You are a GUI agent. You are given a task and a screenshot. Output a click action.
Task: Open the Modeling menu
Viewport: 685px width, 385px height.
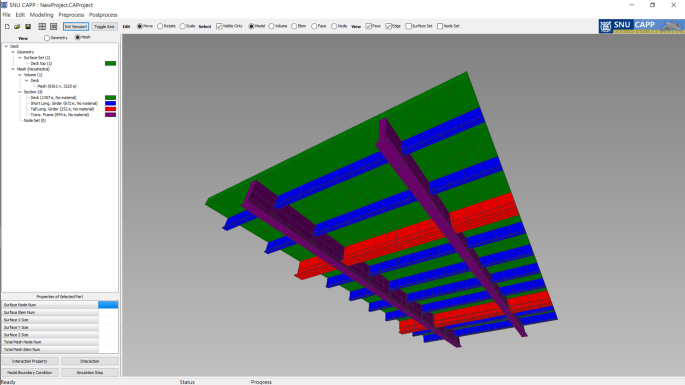point(42,15)
